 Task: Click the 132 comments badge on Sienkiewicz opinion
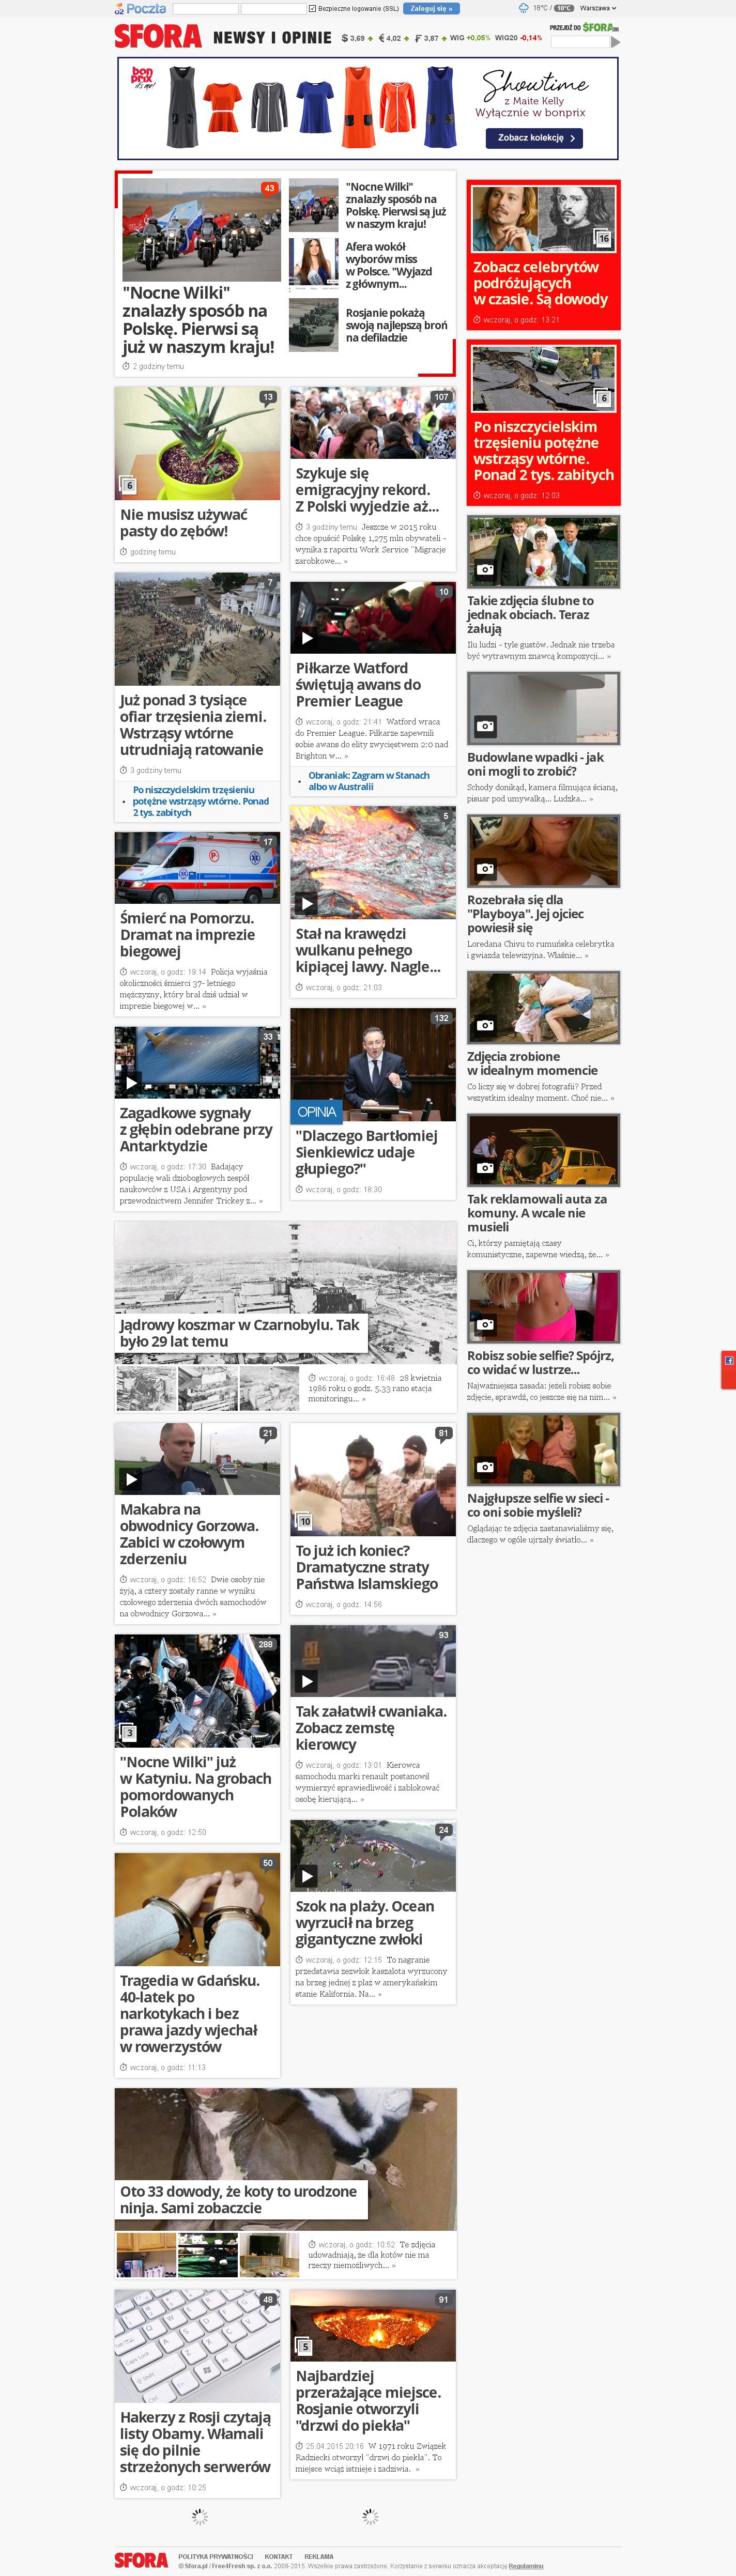(441, 1018)
